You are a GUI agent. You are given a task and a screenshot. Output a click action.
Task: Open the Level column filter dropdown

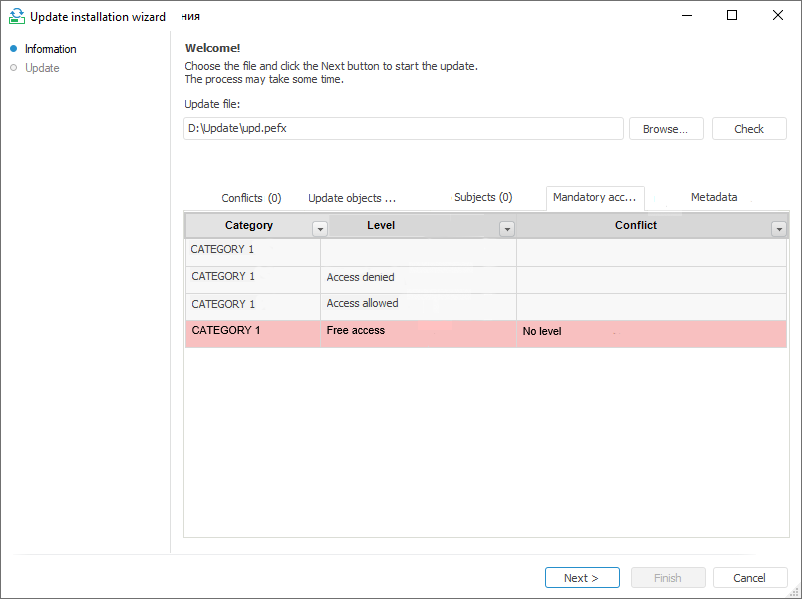point(507,229)
